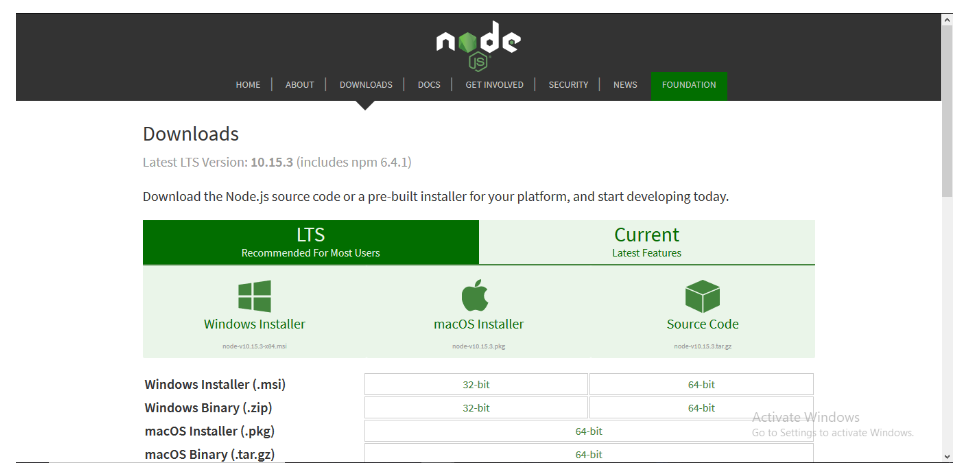Click the vertical scrollbar thumb
The image size is (976, 476).
pyautogui.click(x=947, y=112)
